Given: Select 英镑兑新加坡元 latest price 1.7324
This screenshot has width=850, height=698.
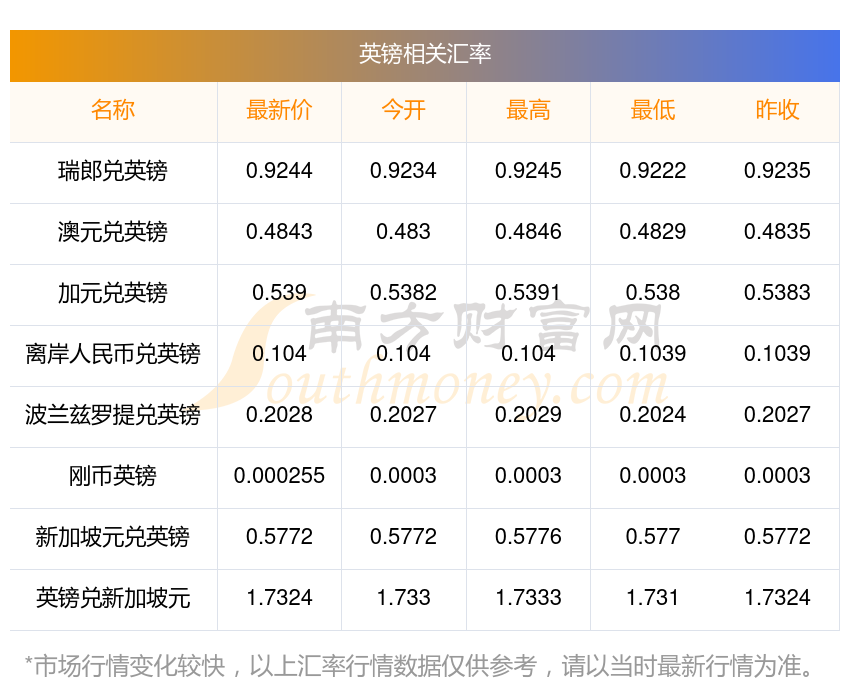Looking at the screenshot, I should 279,598.
